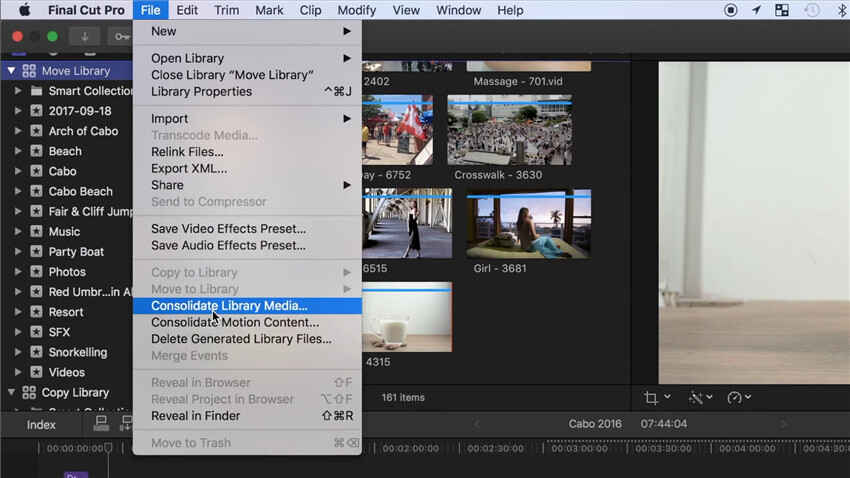Screen dimensions: 850x478
Task: Expand the Arch of Cabo event
Action: click(17, 131)
